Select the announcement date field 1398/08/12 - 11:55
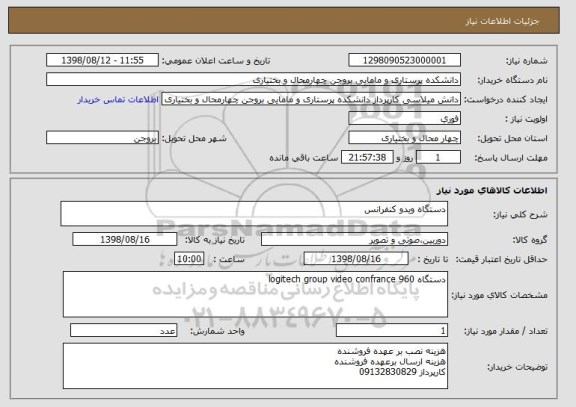This screenshot has height=407, width=576. click(102, 60)
